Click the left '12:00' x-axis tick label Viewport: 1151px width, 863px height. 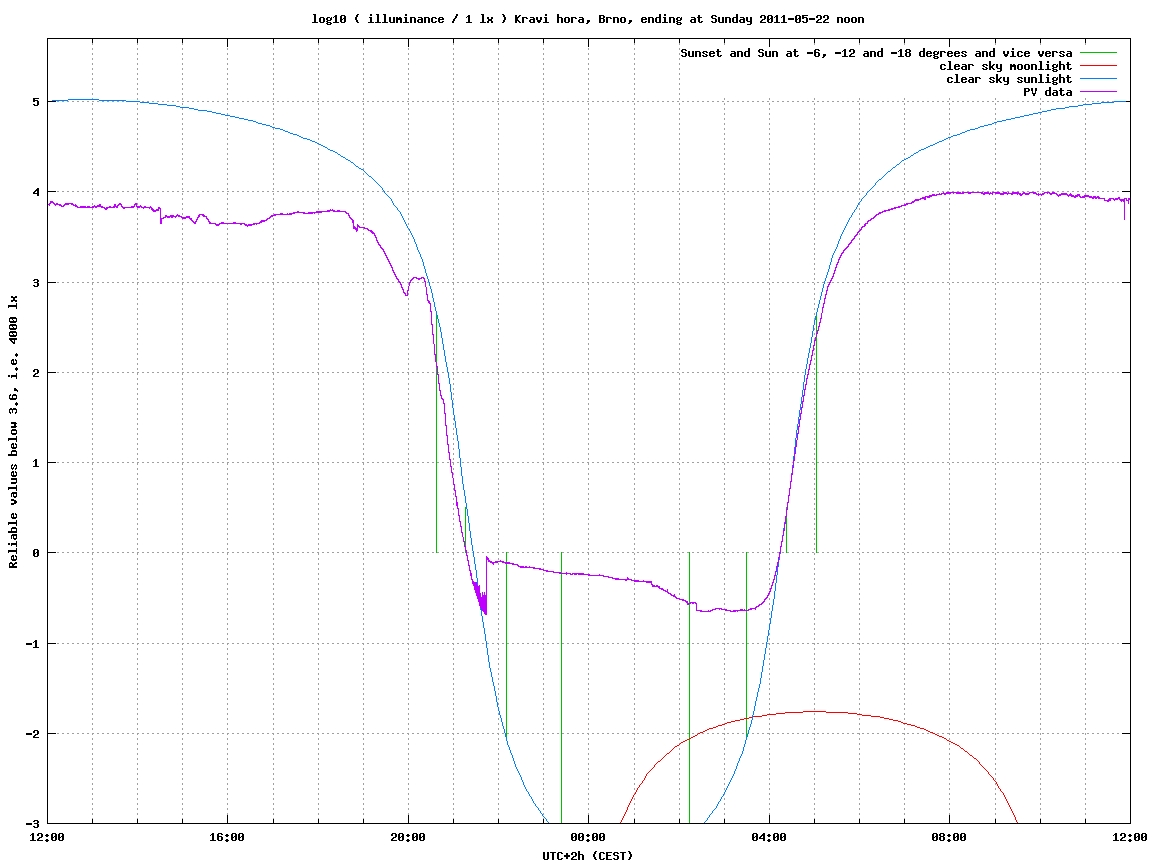click(47, 837)
